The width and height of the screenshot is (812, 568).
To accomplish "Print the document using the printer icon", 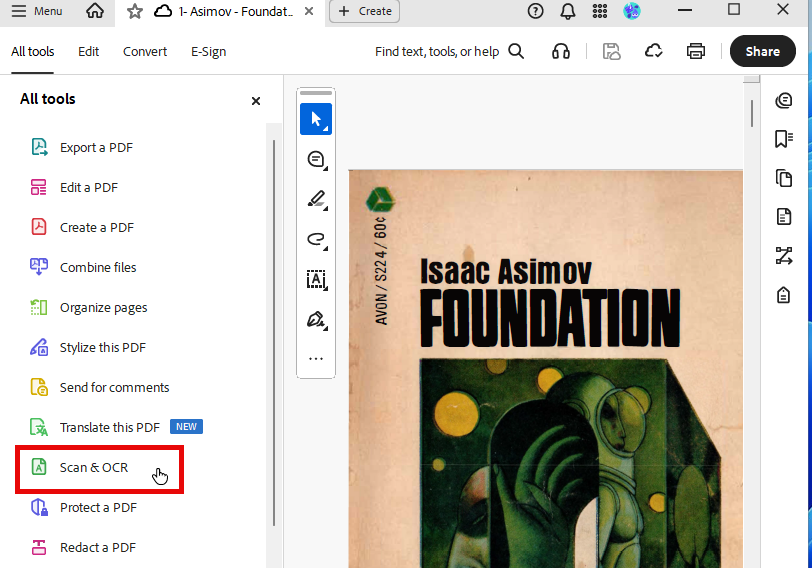I will coord(696,51).
